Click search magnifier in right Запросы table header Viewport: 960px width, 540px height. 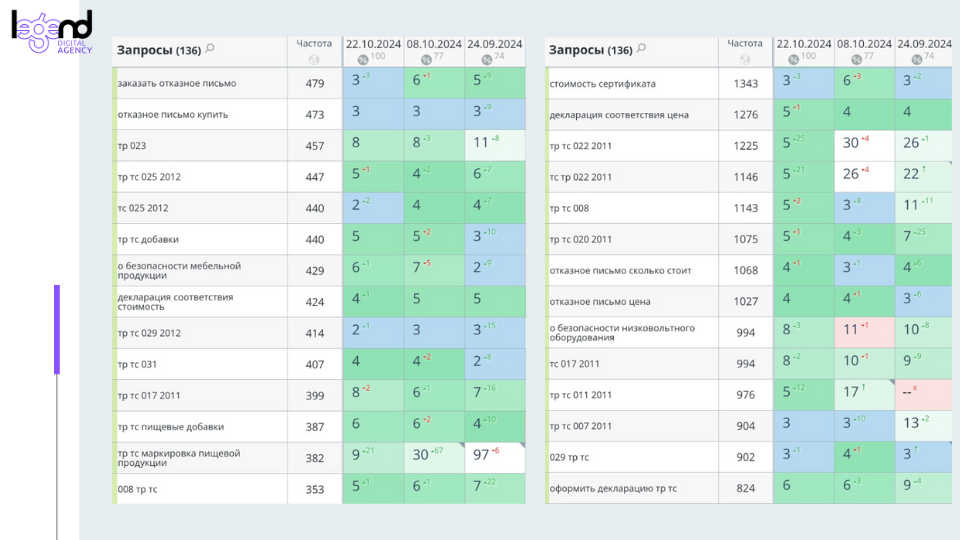click(641, 48)
